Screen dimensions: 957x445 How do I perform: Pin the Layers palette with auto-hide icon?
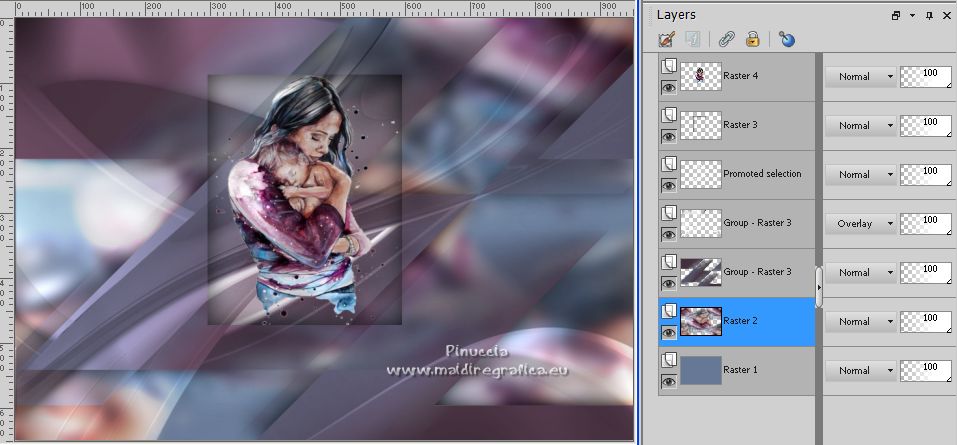click(x=929, y=15)
